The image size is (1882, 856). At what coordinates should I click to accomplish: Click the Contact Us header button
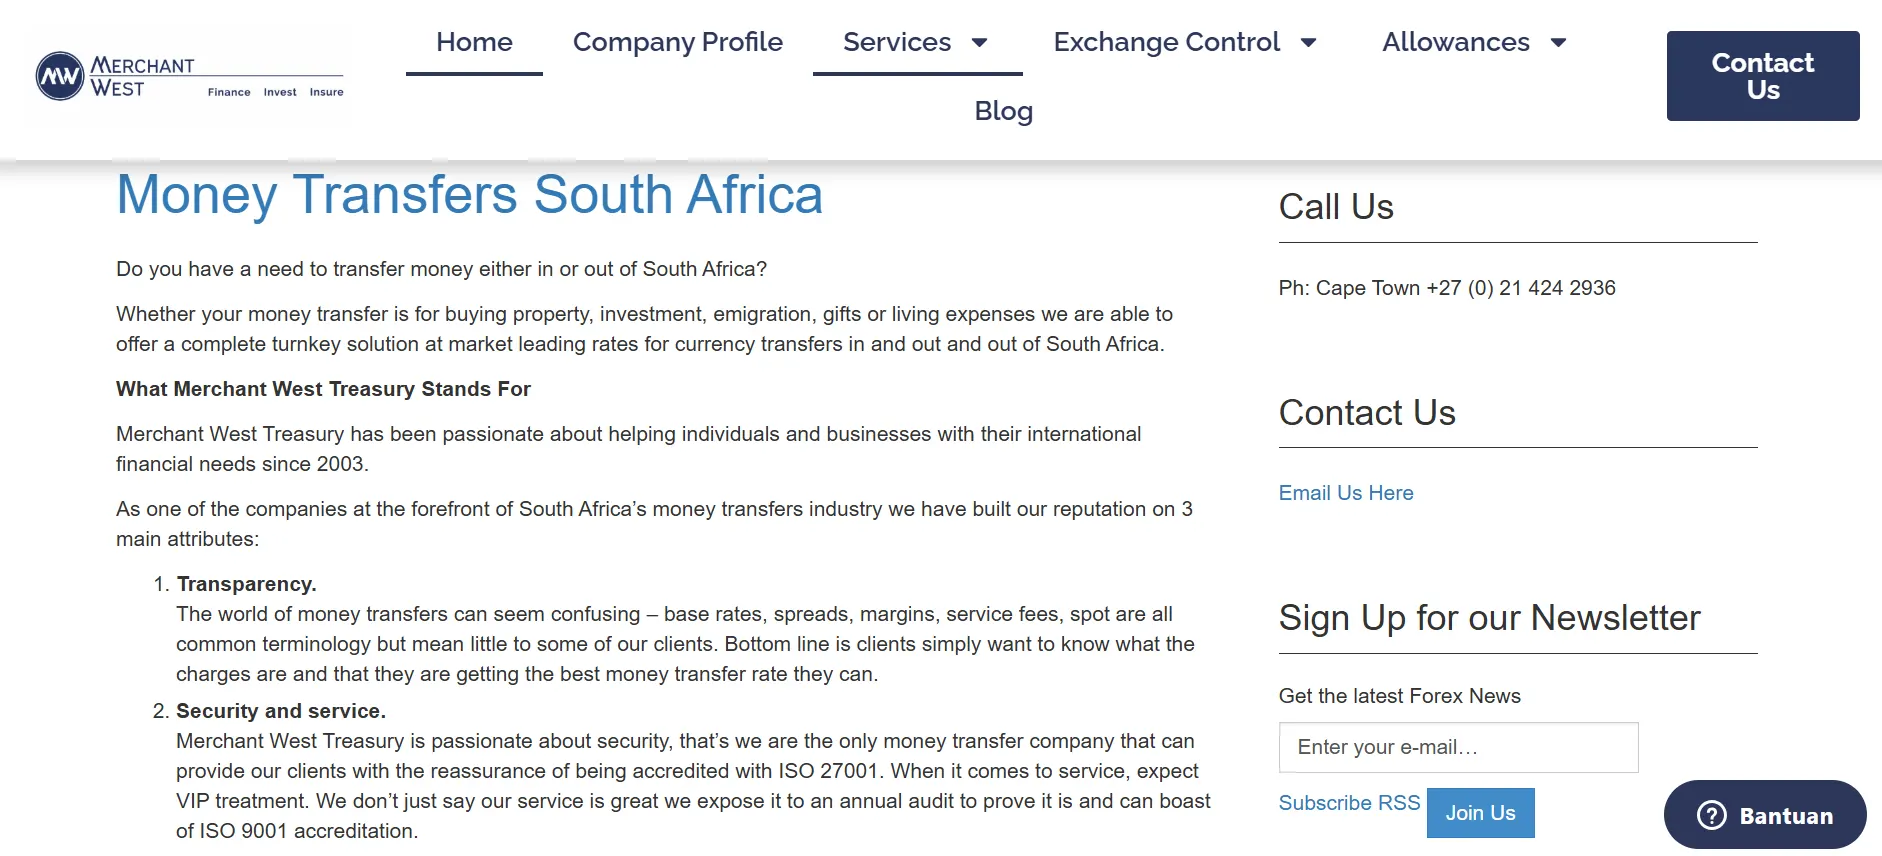point(1763,76)
